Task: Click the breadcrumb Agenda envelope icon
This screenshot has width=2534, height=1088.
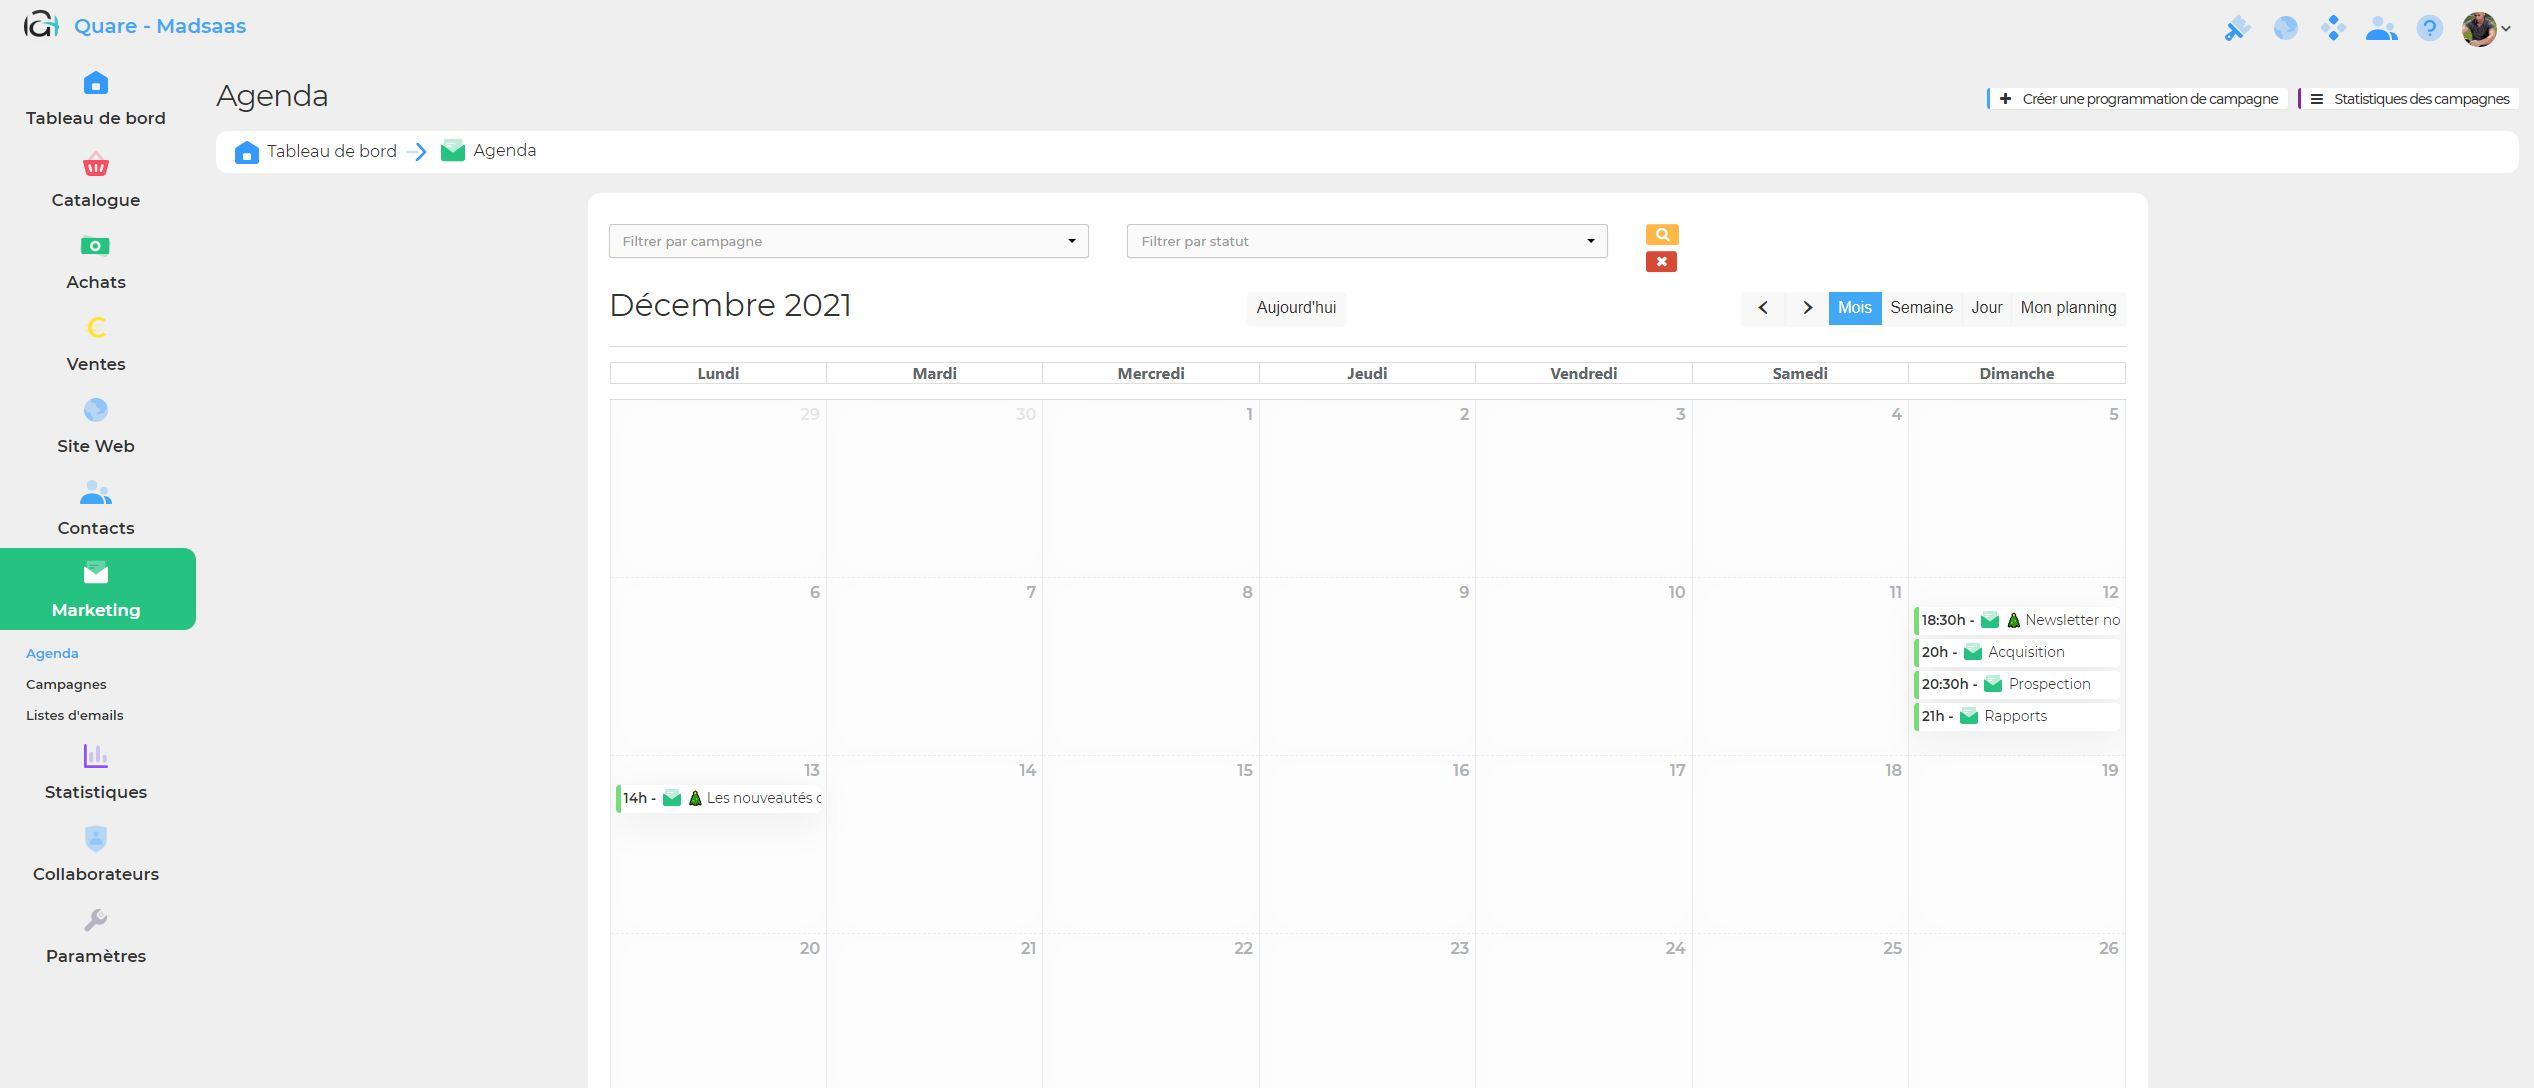Action: 453,151
